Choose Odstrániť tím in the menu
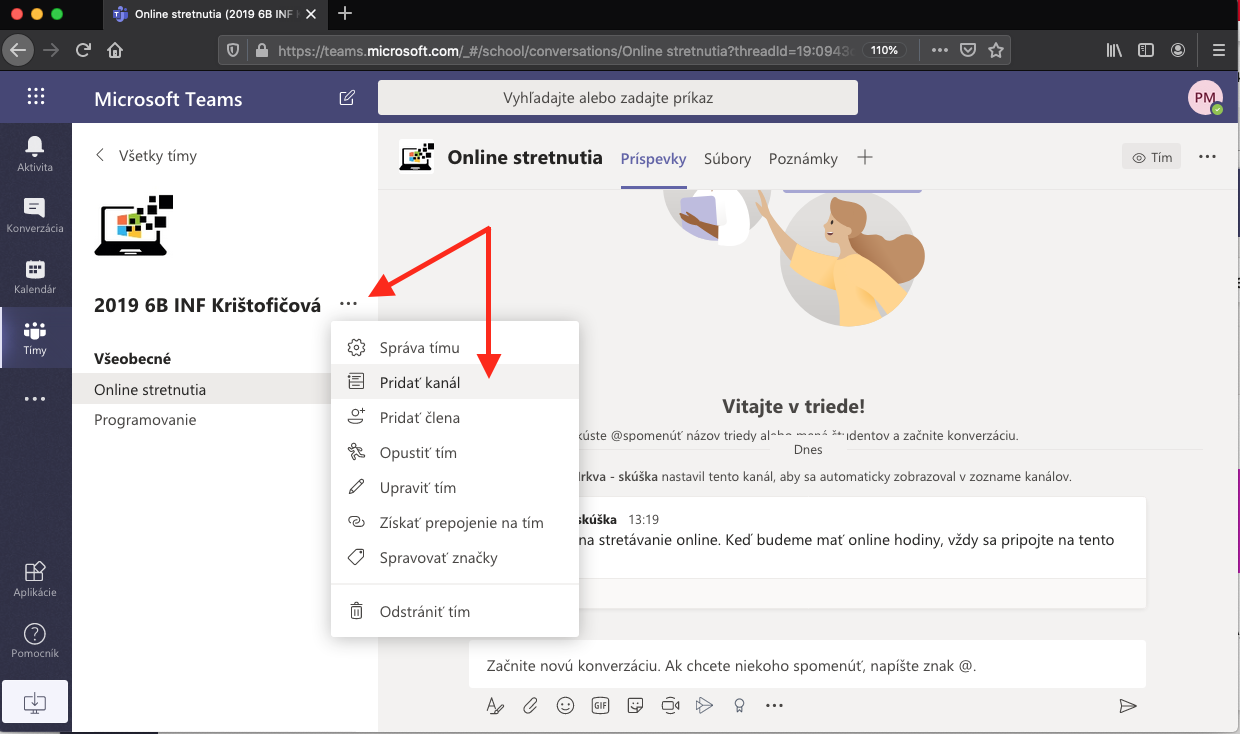Image resolution: width=1240 pixels, height=734 pixels. click(x=424, y=611)
